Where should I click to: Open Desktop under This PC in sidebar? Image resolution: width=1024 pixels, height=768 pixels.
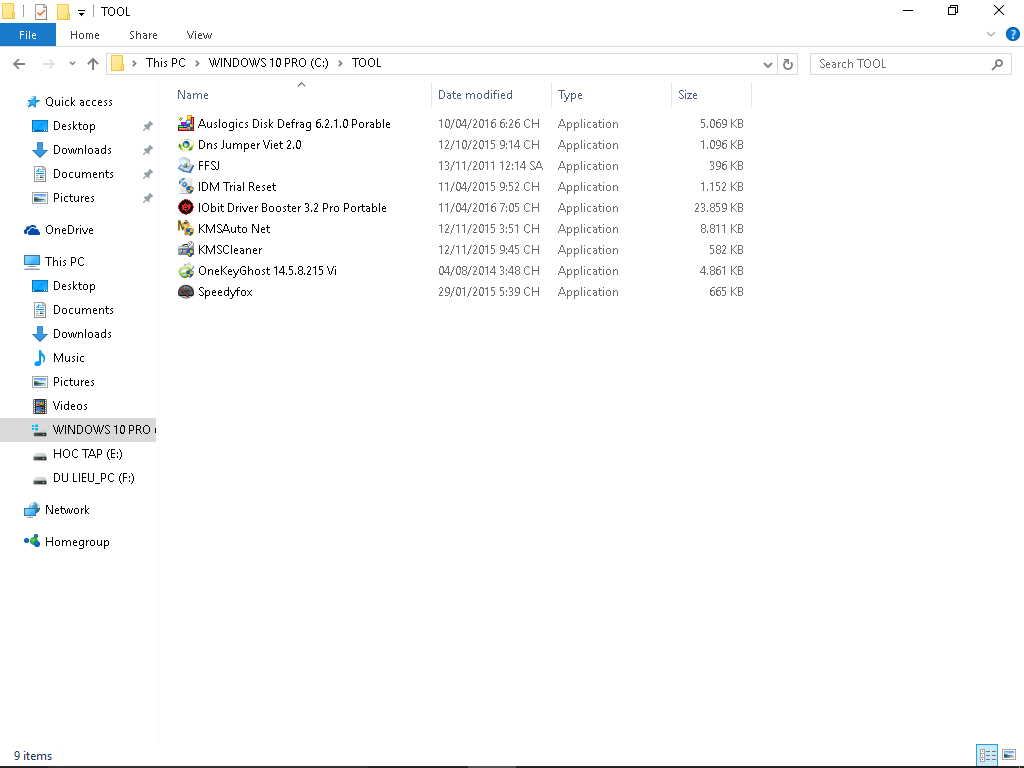[x=74, y=286]
